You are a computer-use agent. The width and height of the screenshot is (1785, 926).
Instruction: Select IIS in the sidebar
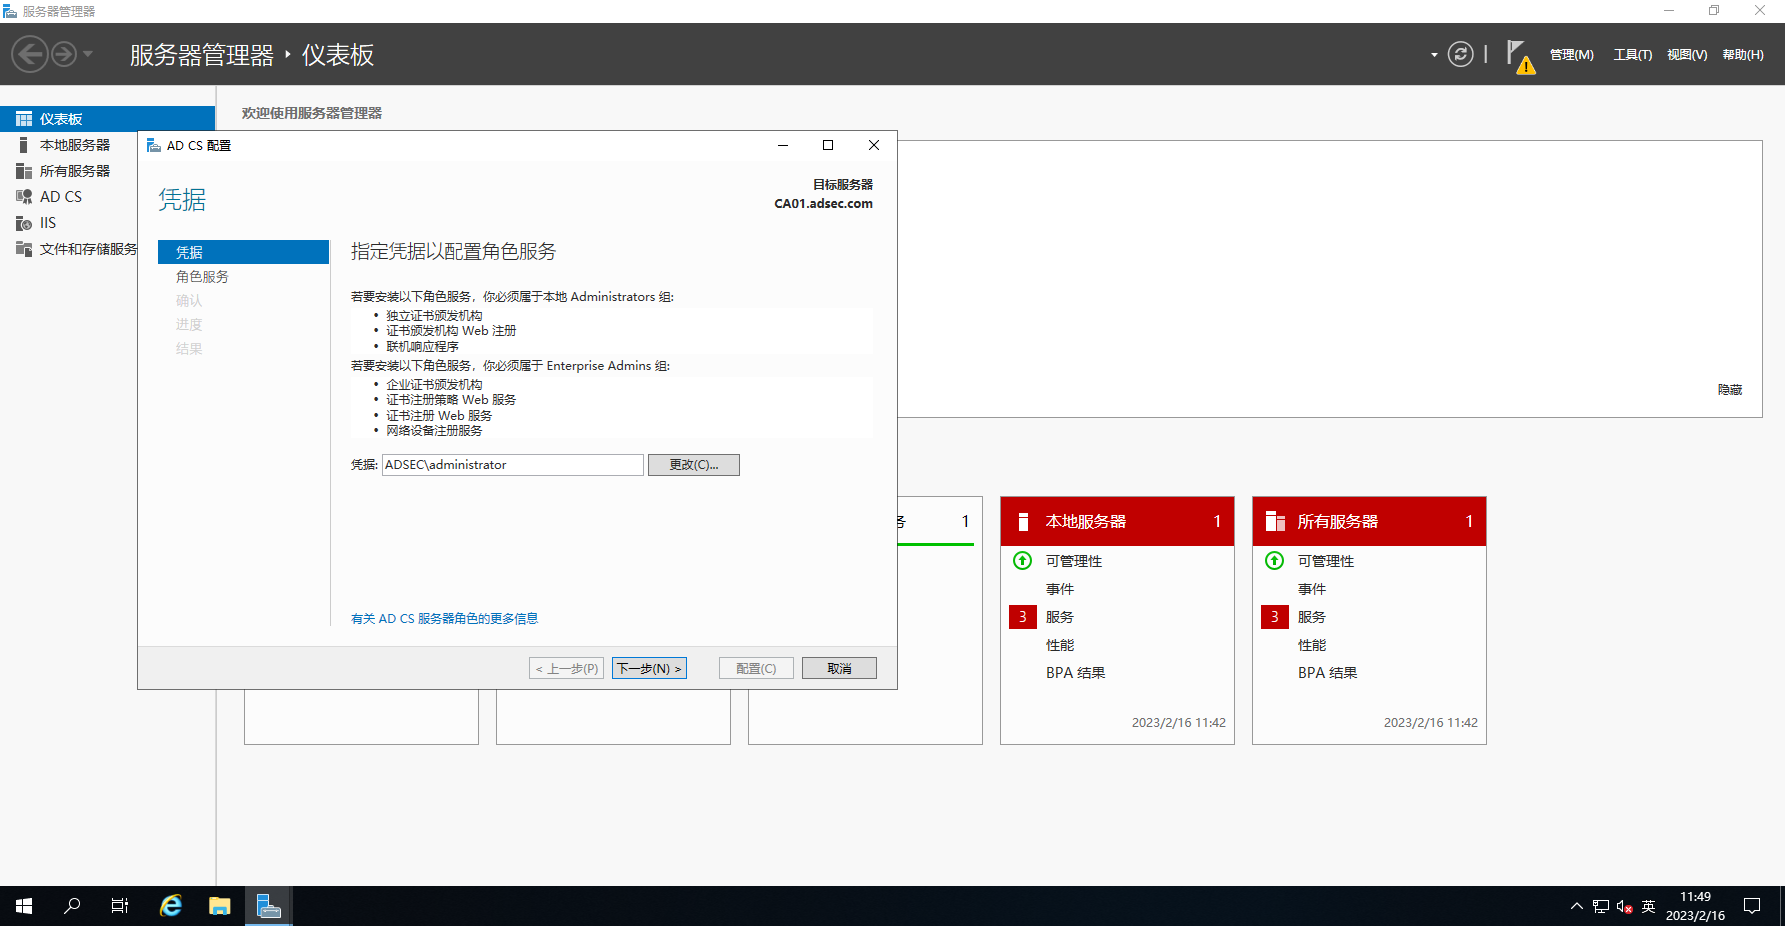48,223
